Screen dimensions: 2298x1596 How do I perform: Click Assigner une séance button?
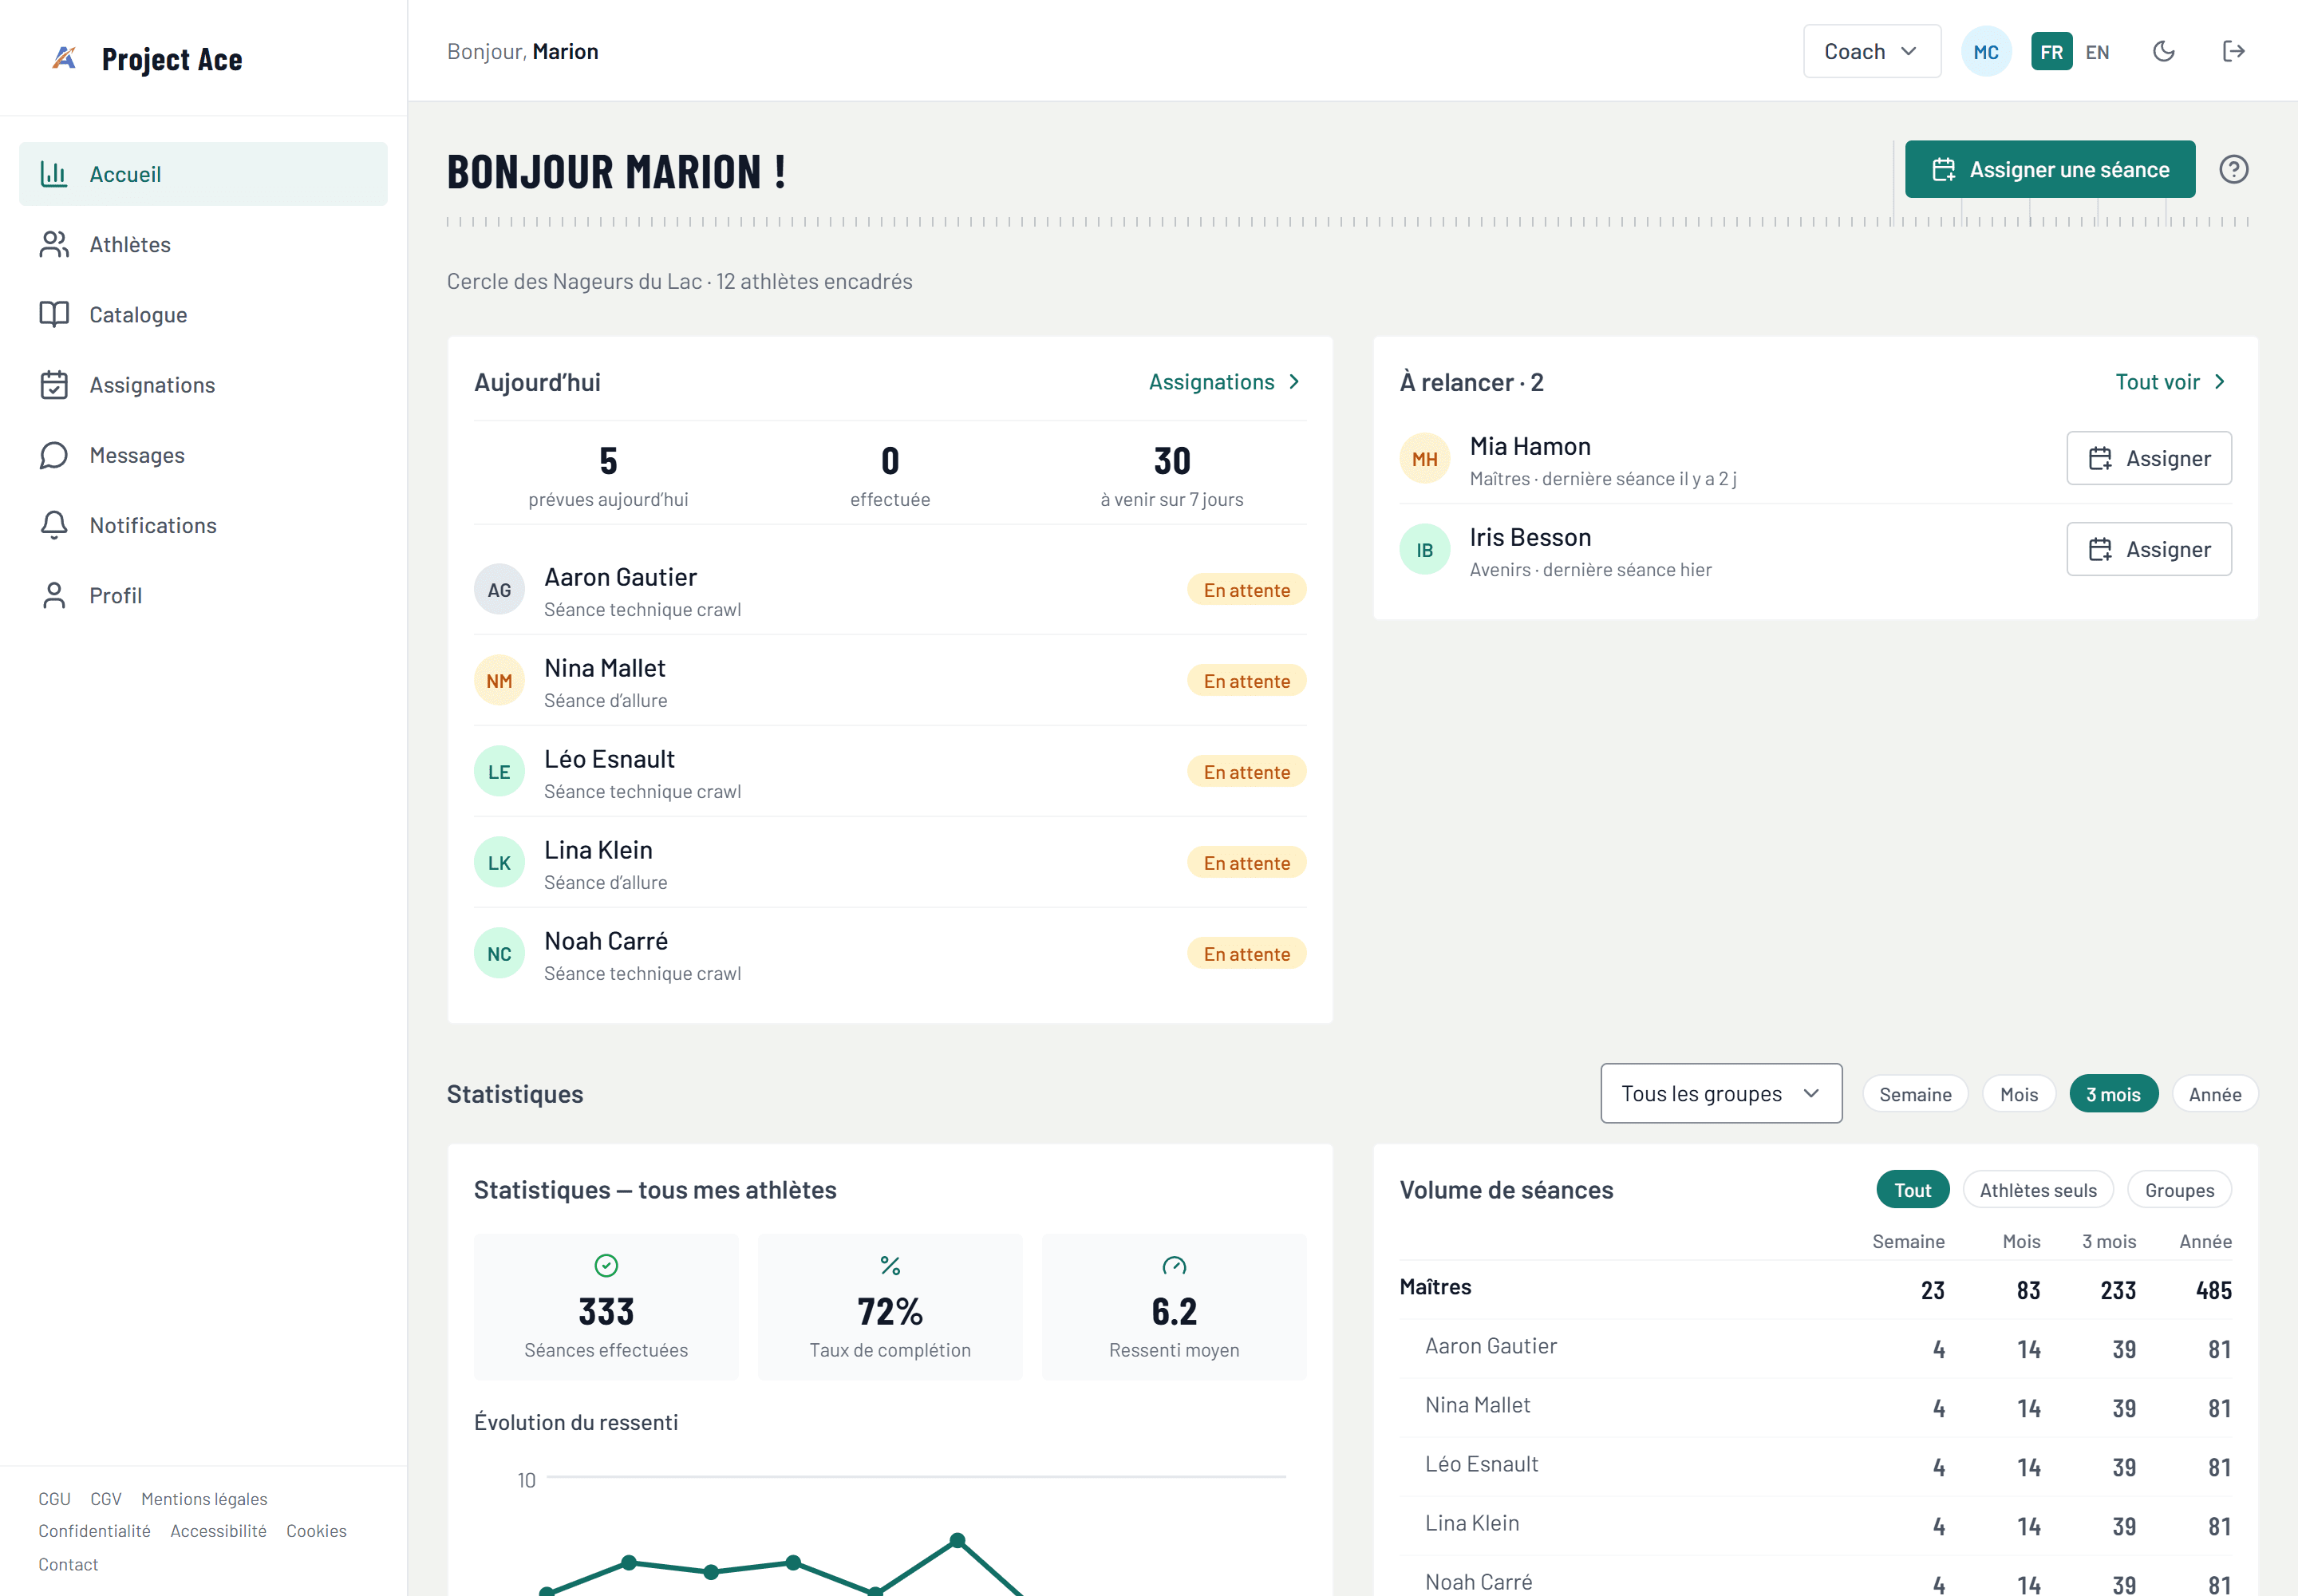point(2049,169)
